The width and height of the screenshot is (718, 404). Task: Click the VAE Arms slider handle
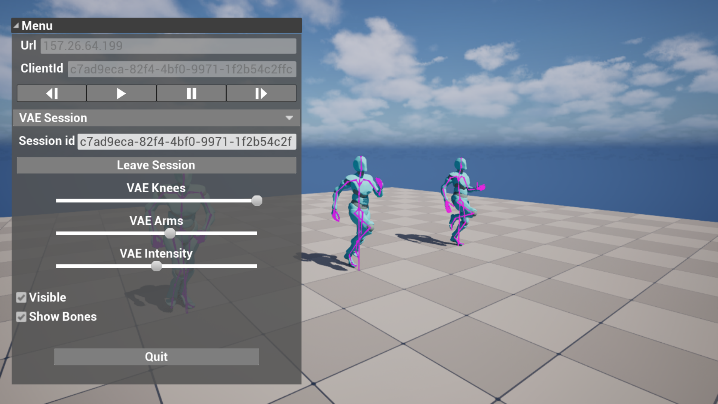(170, 233)
